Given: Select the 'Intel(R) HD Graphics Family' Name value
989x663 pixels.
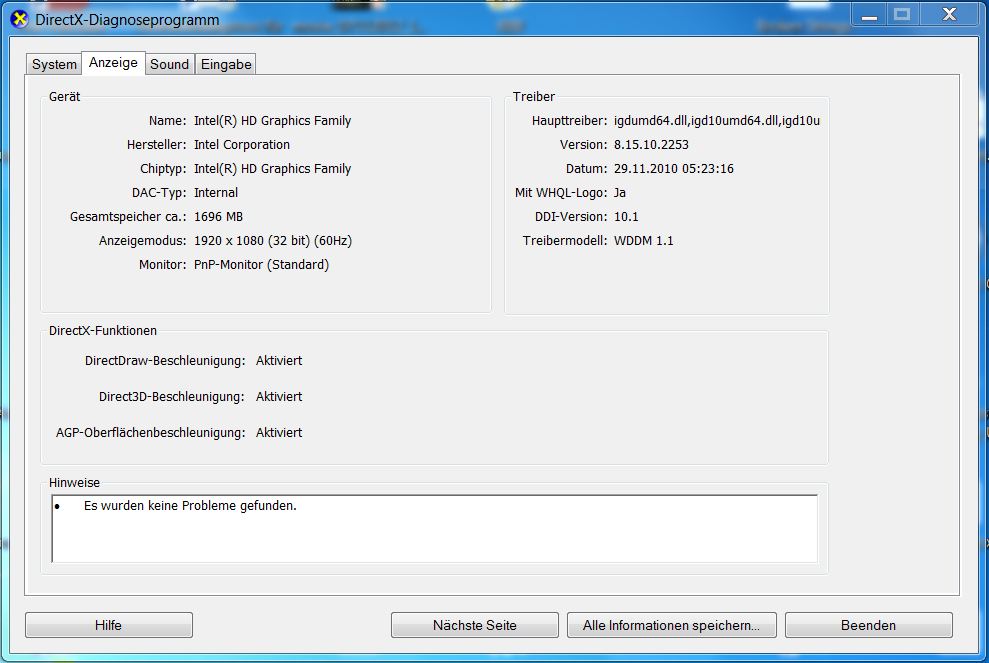Looking at the screenshot, I should pyautogui.click(x=272, y=120).
